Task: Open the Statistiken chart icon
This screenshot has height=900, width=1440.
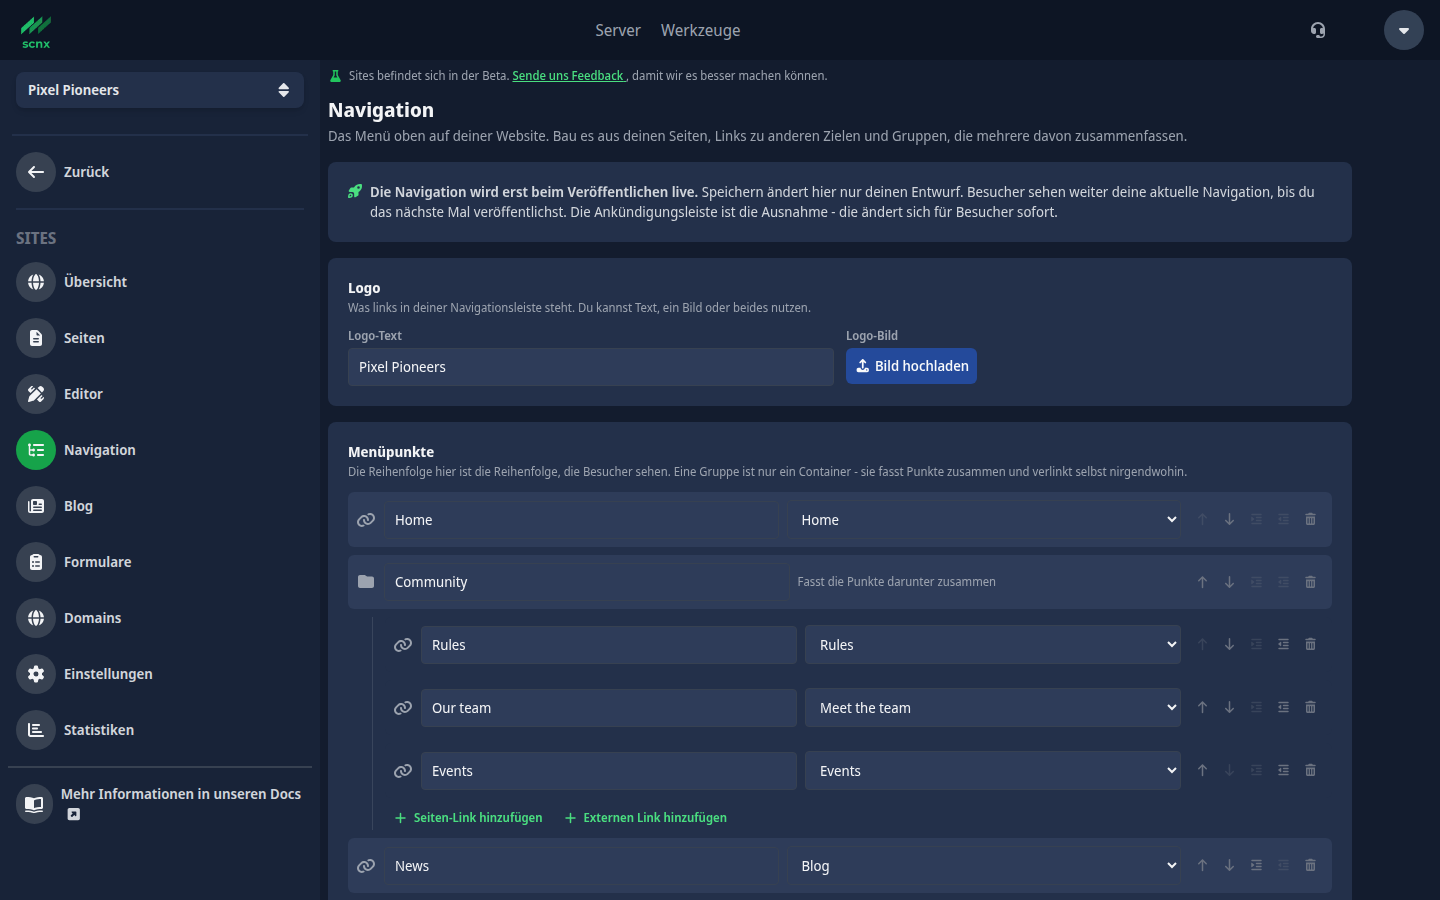Action: [36, 730]
